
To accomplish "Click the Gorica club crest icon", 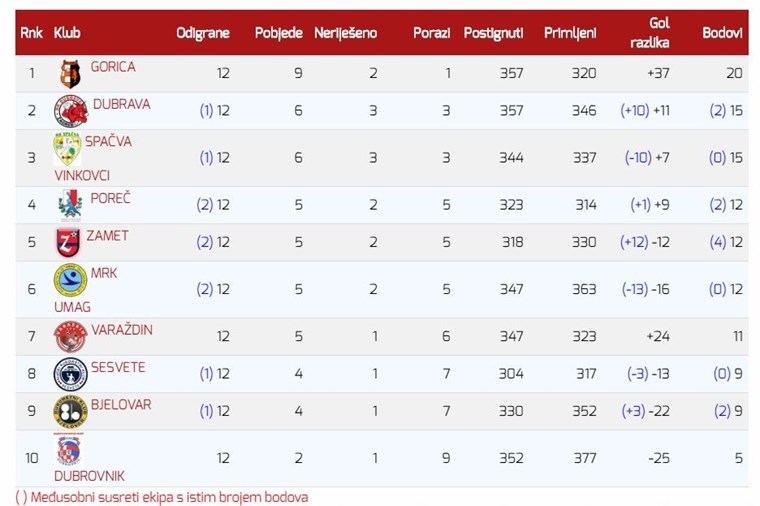I will (x=70, y=74).
